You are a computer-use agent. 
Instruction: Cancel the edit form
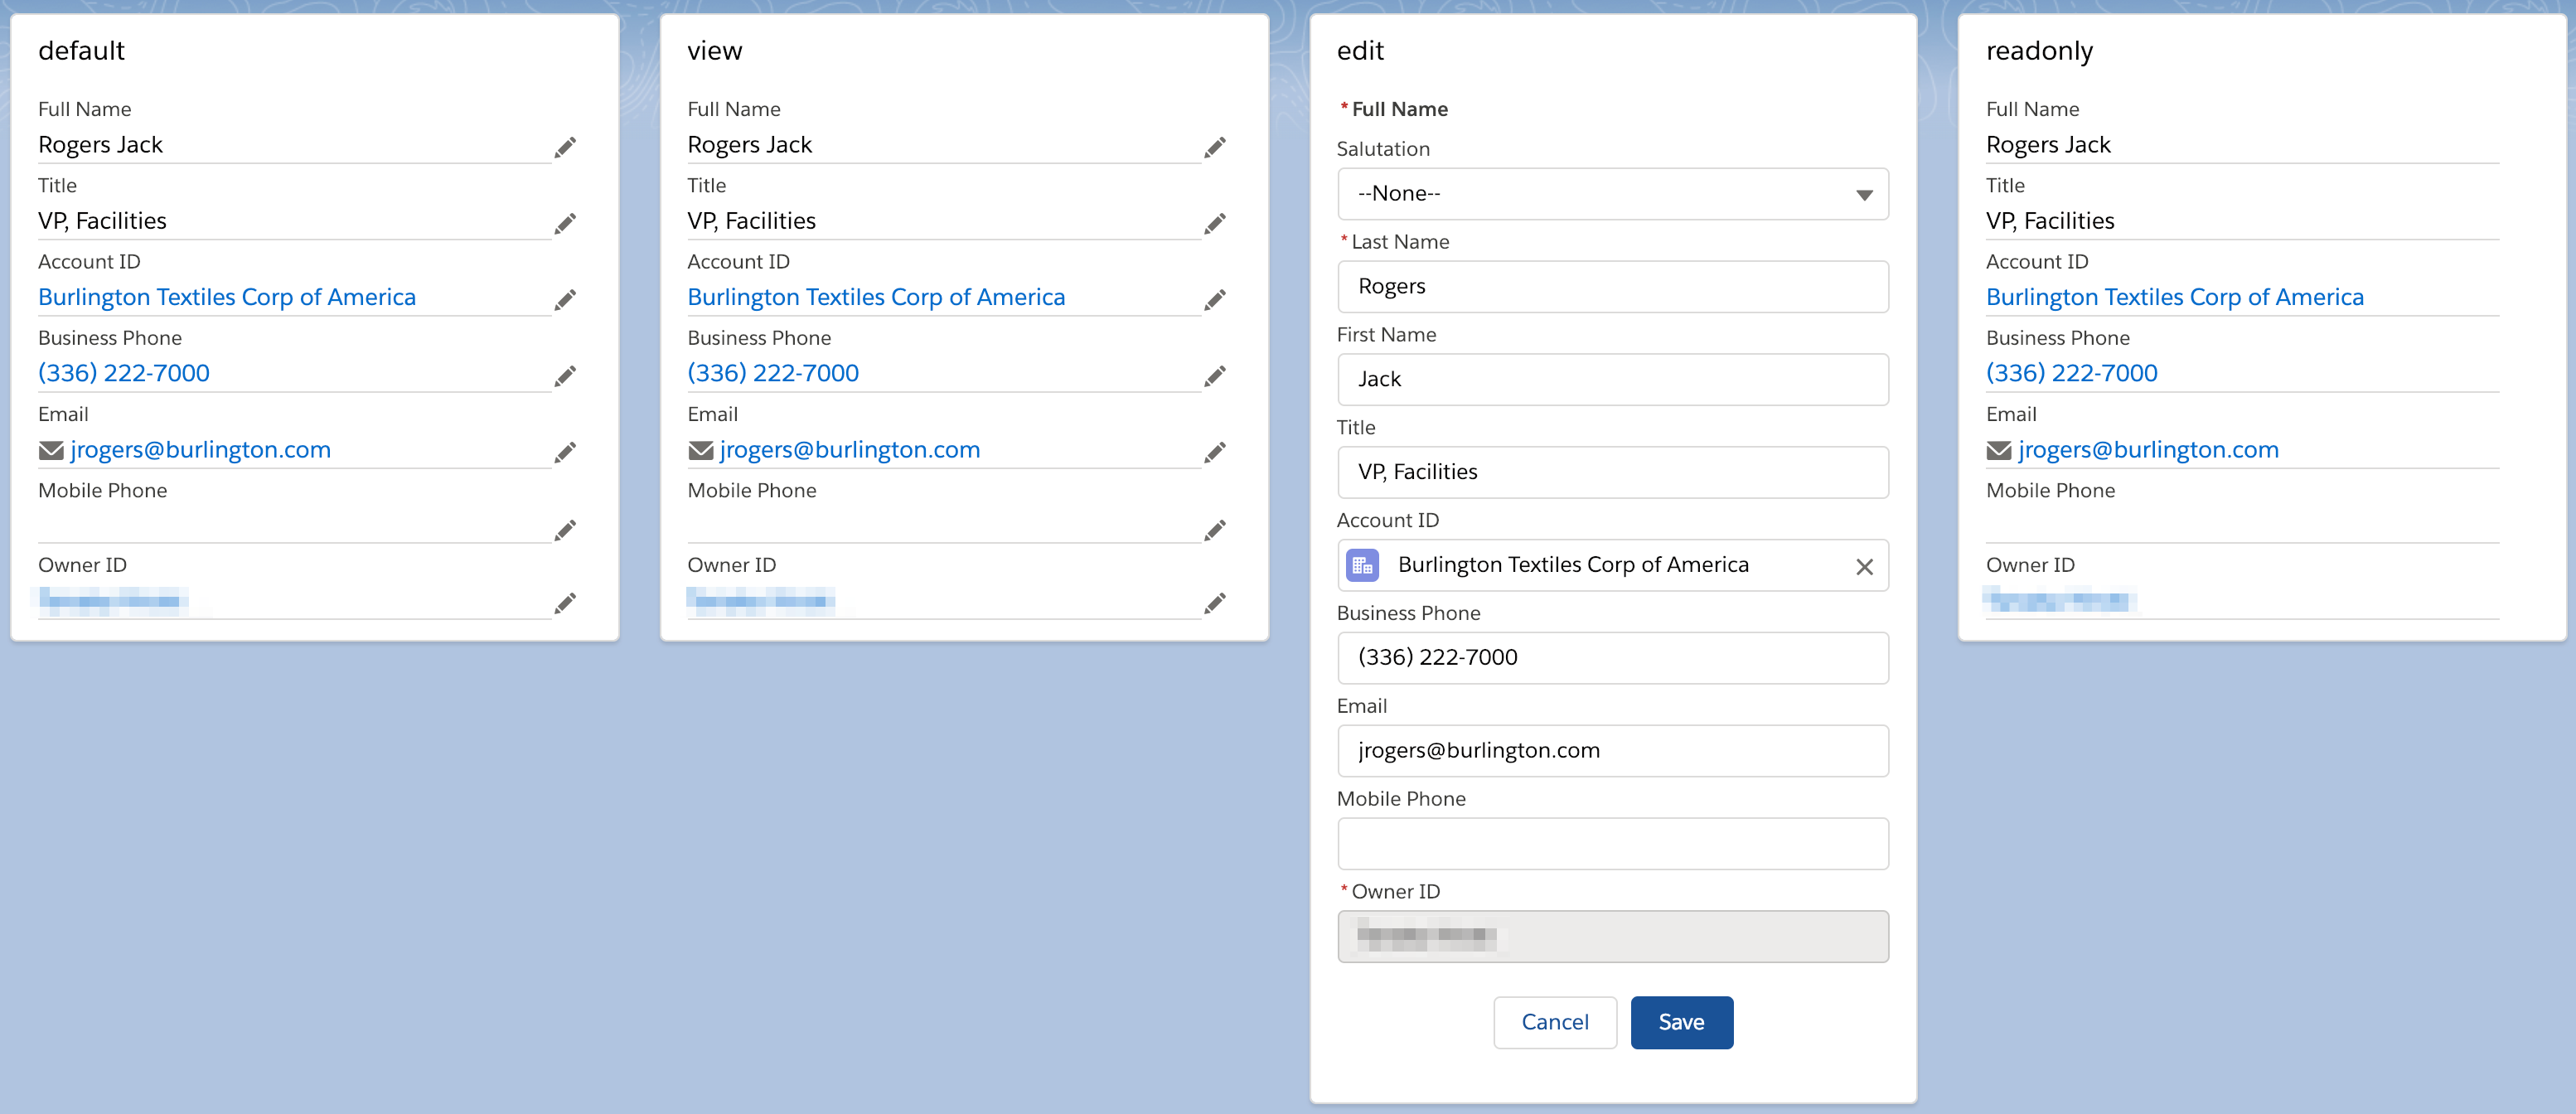[1555, 1022]
